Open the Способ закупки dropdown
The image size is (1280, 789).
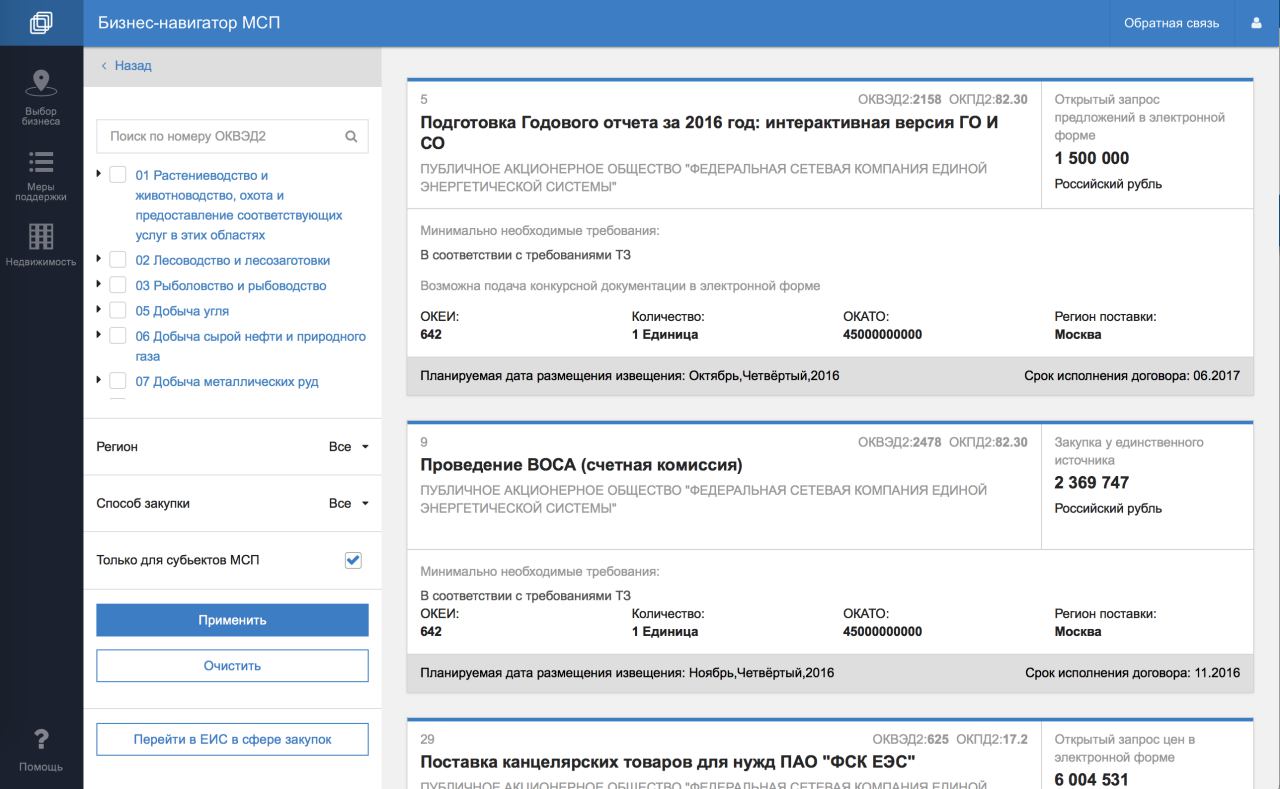pyautogui.click(x=349, y=504)
